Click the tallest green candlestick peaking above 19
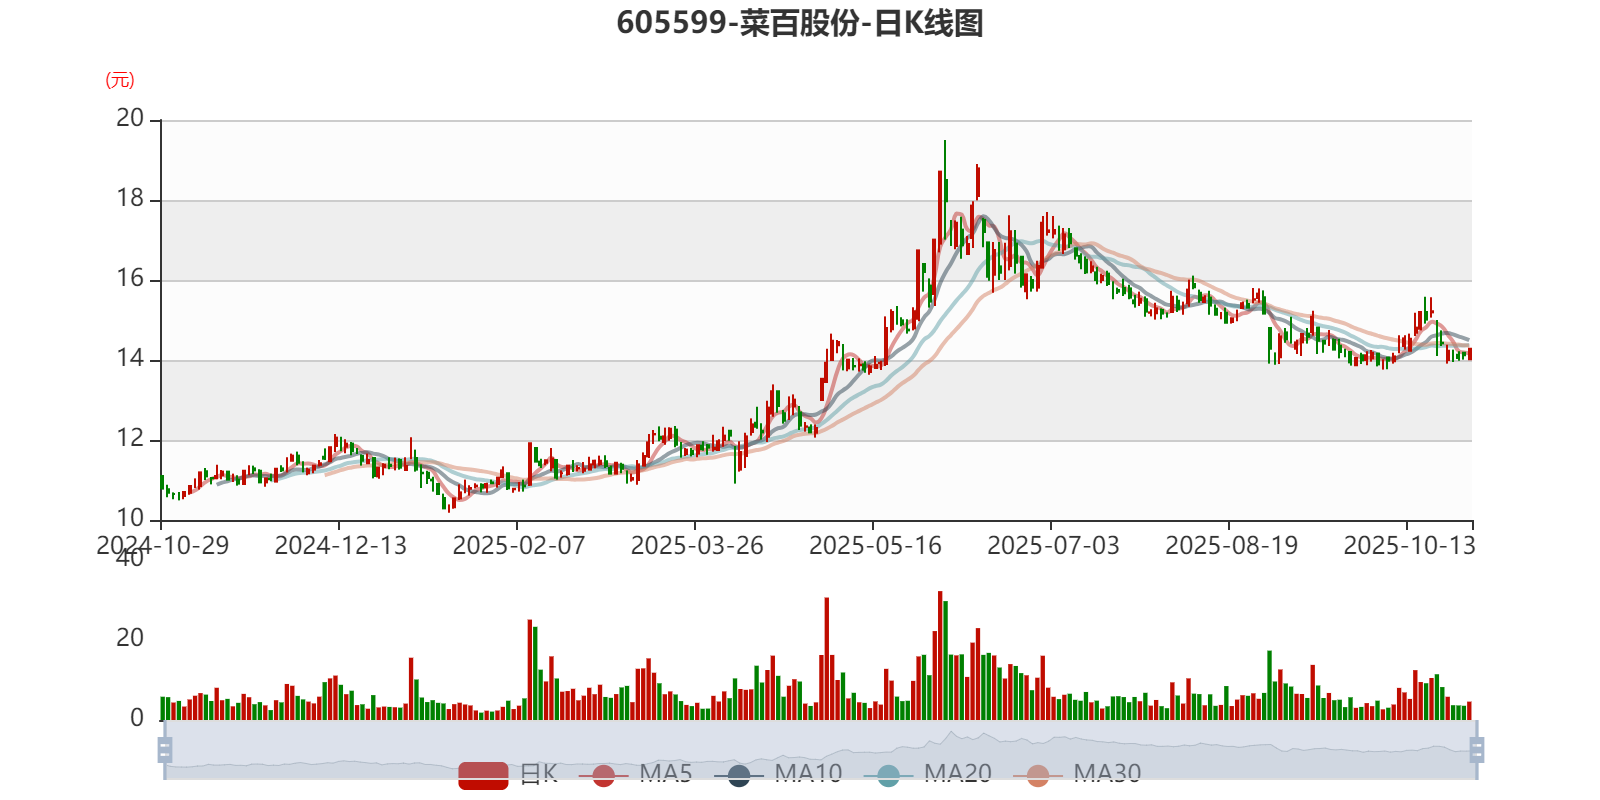This screenshot has width=1600, height=800. click(945, 190)
